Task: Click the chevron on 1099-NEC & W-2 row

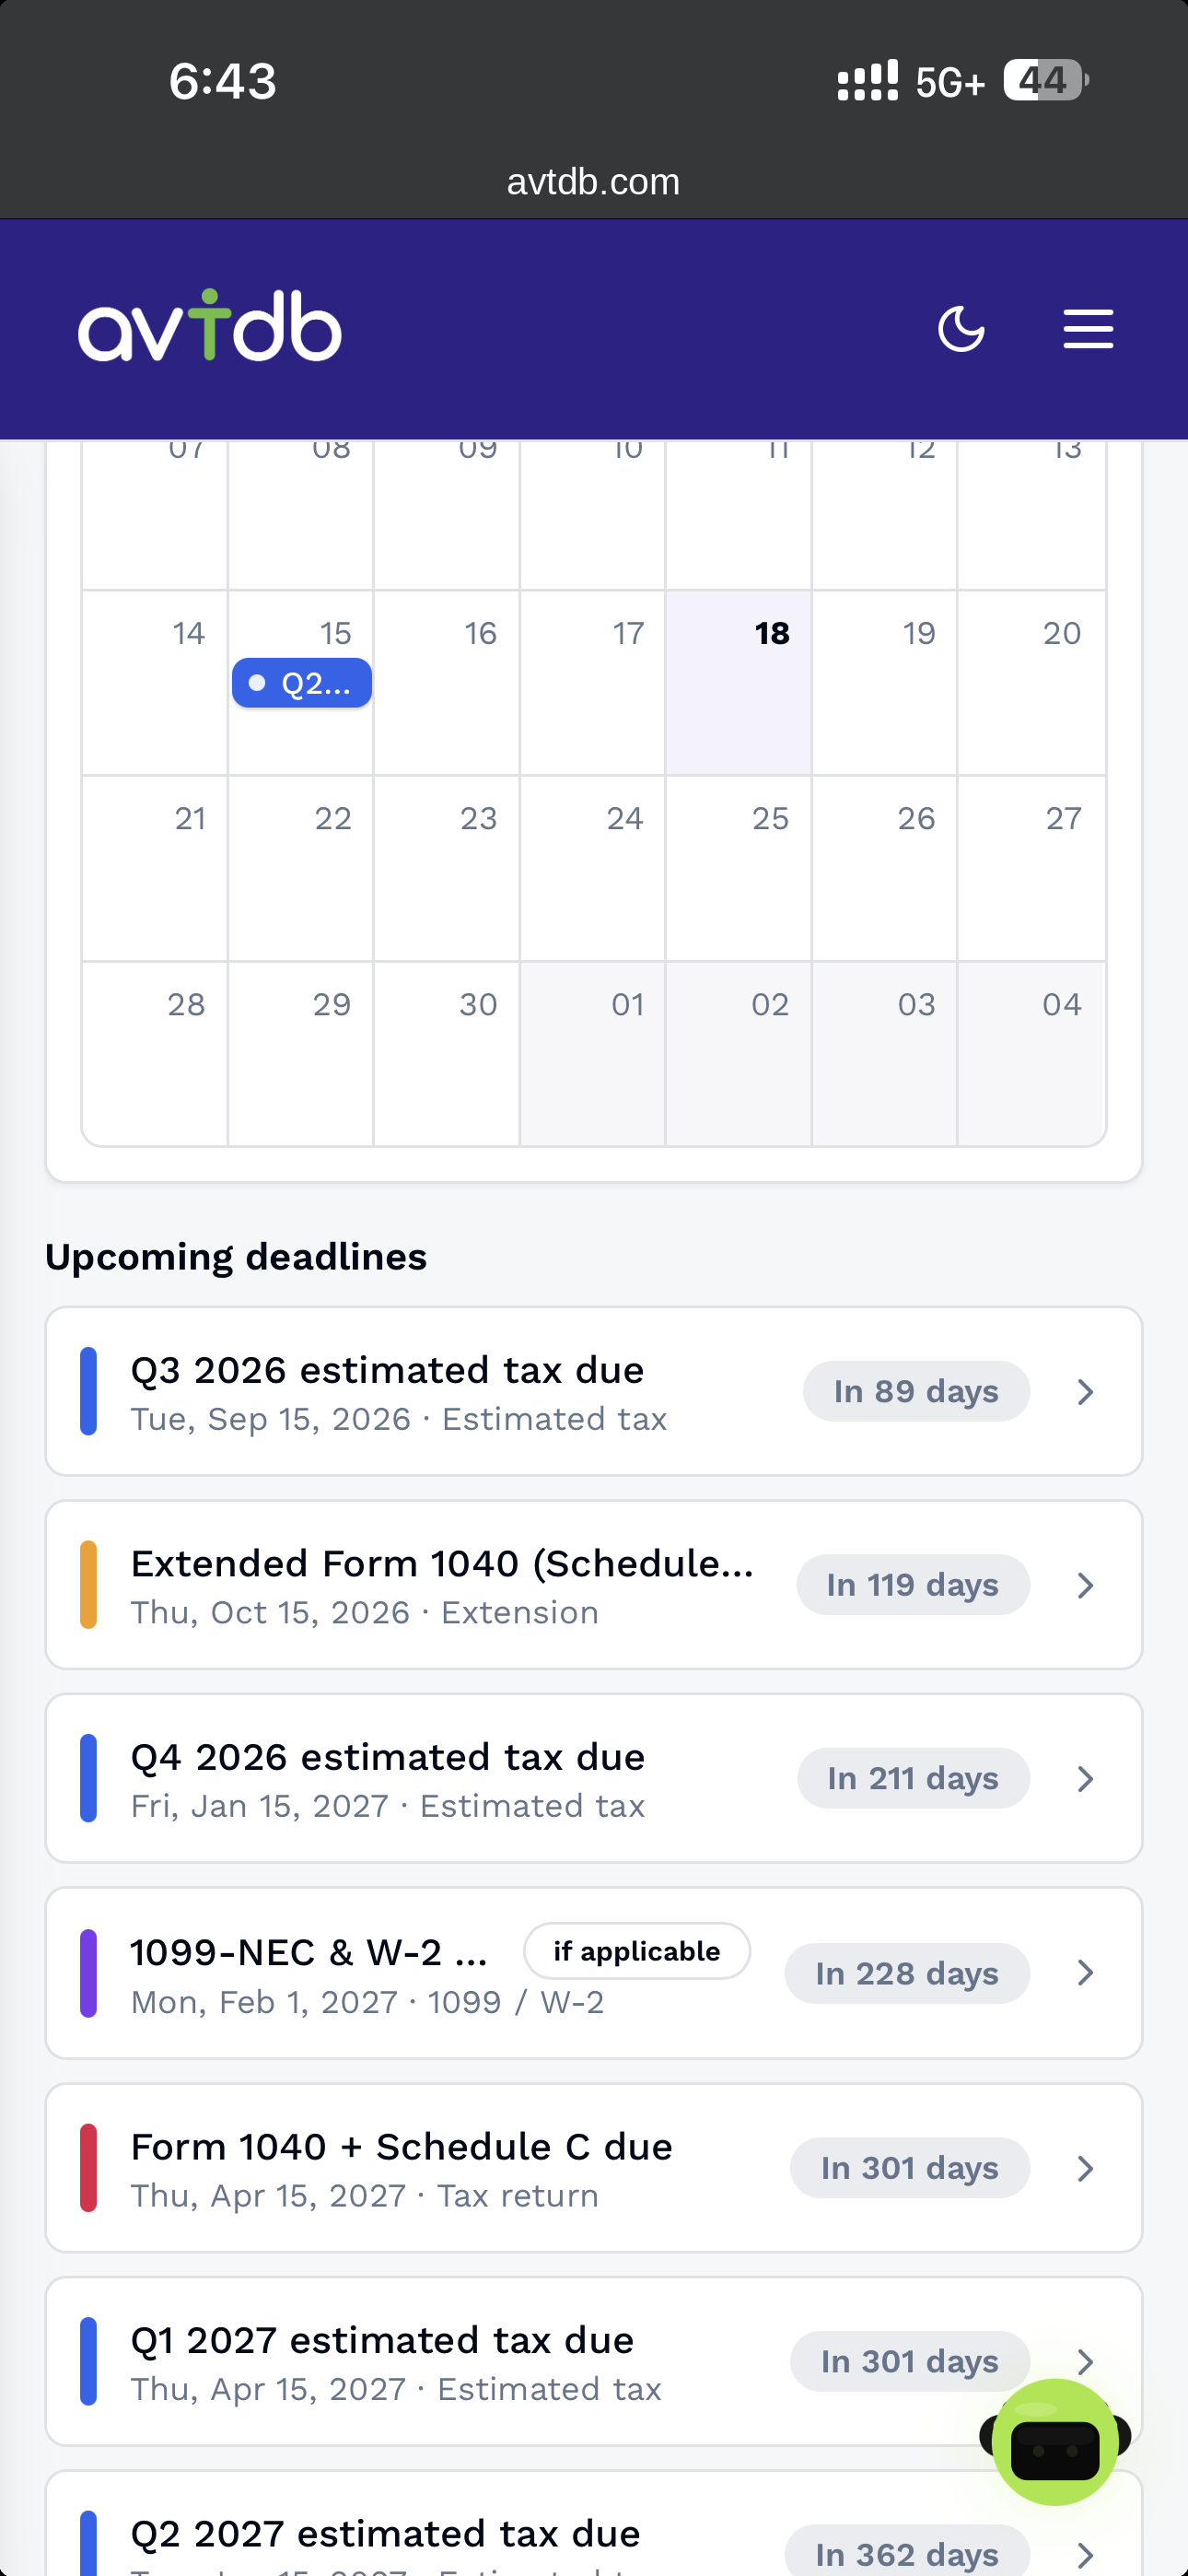Action: point(1085,1972)
